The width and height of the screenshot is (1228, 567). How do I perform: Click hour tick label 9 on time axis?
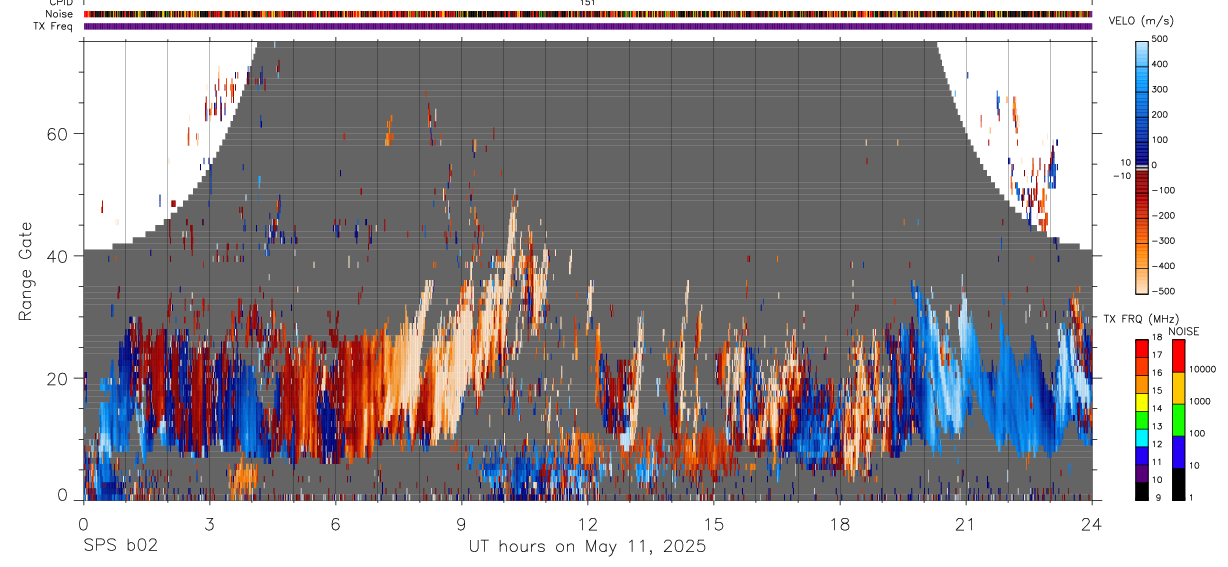click(x=461, y=524)
